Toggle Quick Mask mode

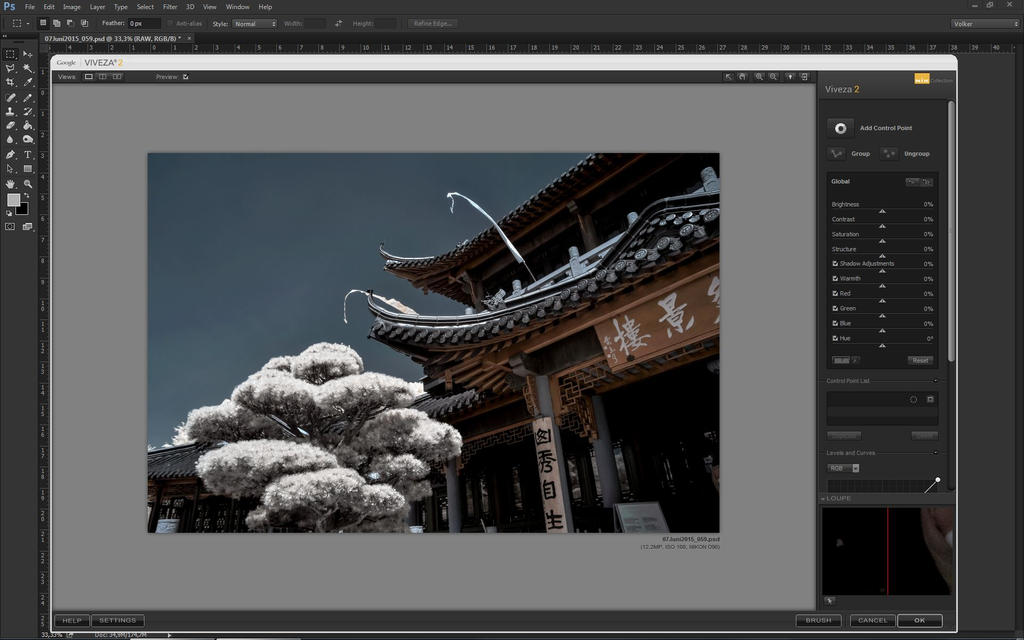pos(10,227)
